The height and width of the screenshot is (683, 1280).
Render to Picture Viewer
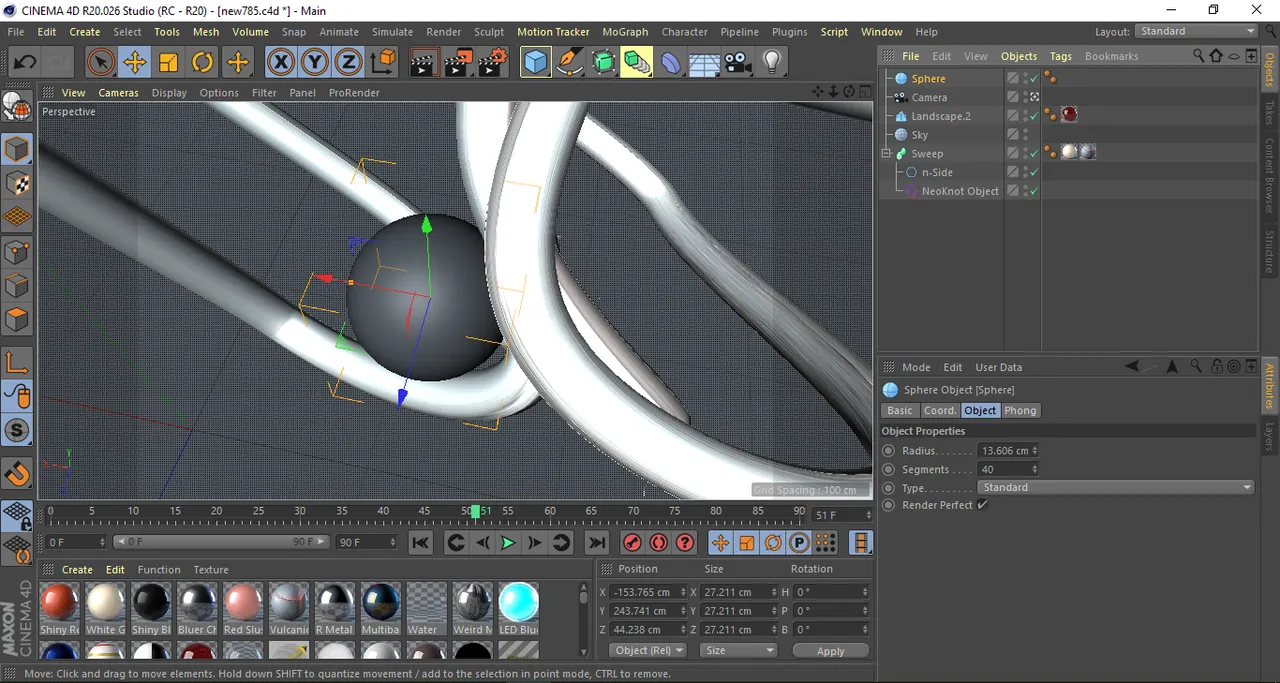point(457,63)
